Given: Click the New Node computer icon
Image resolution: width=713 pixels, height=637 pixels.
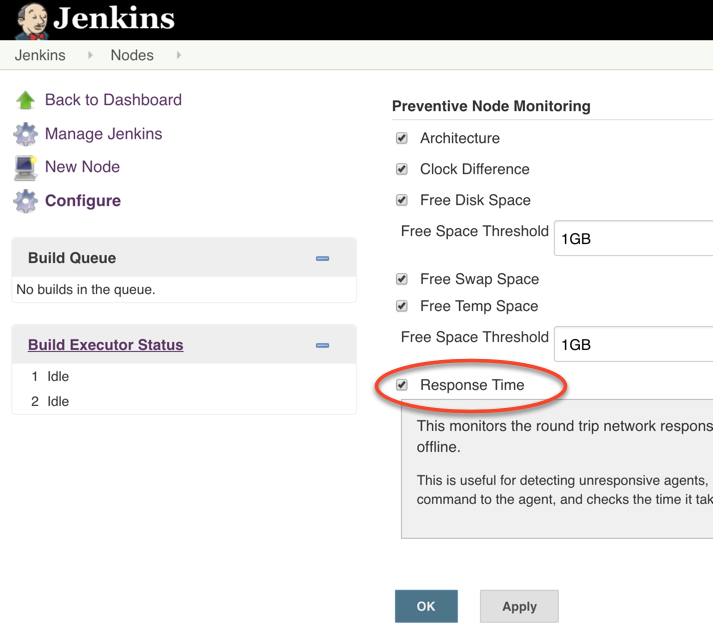Looking at the screenshot, I should 25,168.
